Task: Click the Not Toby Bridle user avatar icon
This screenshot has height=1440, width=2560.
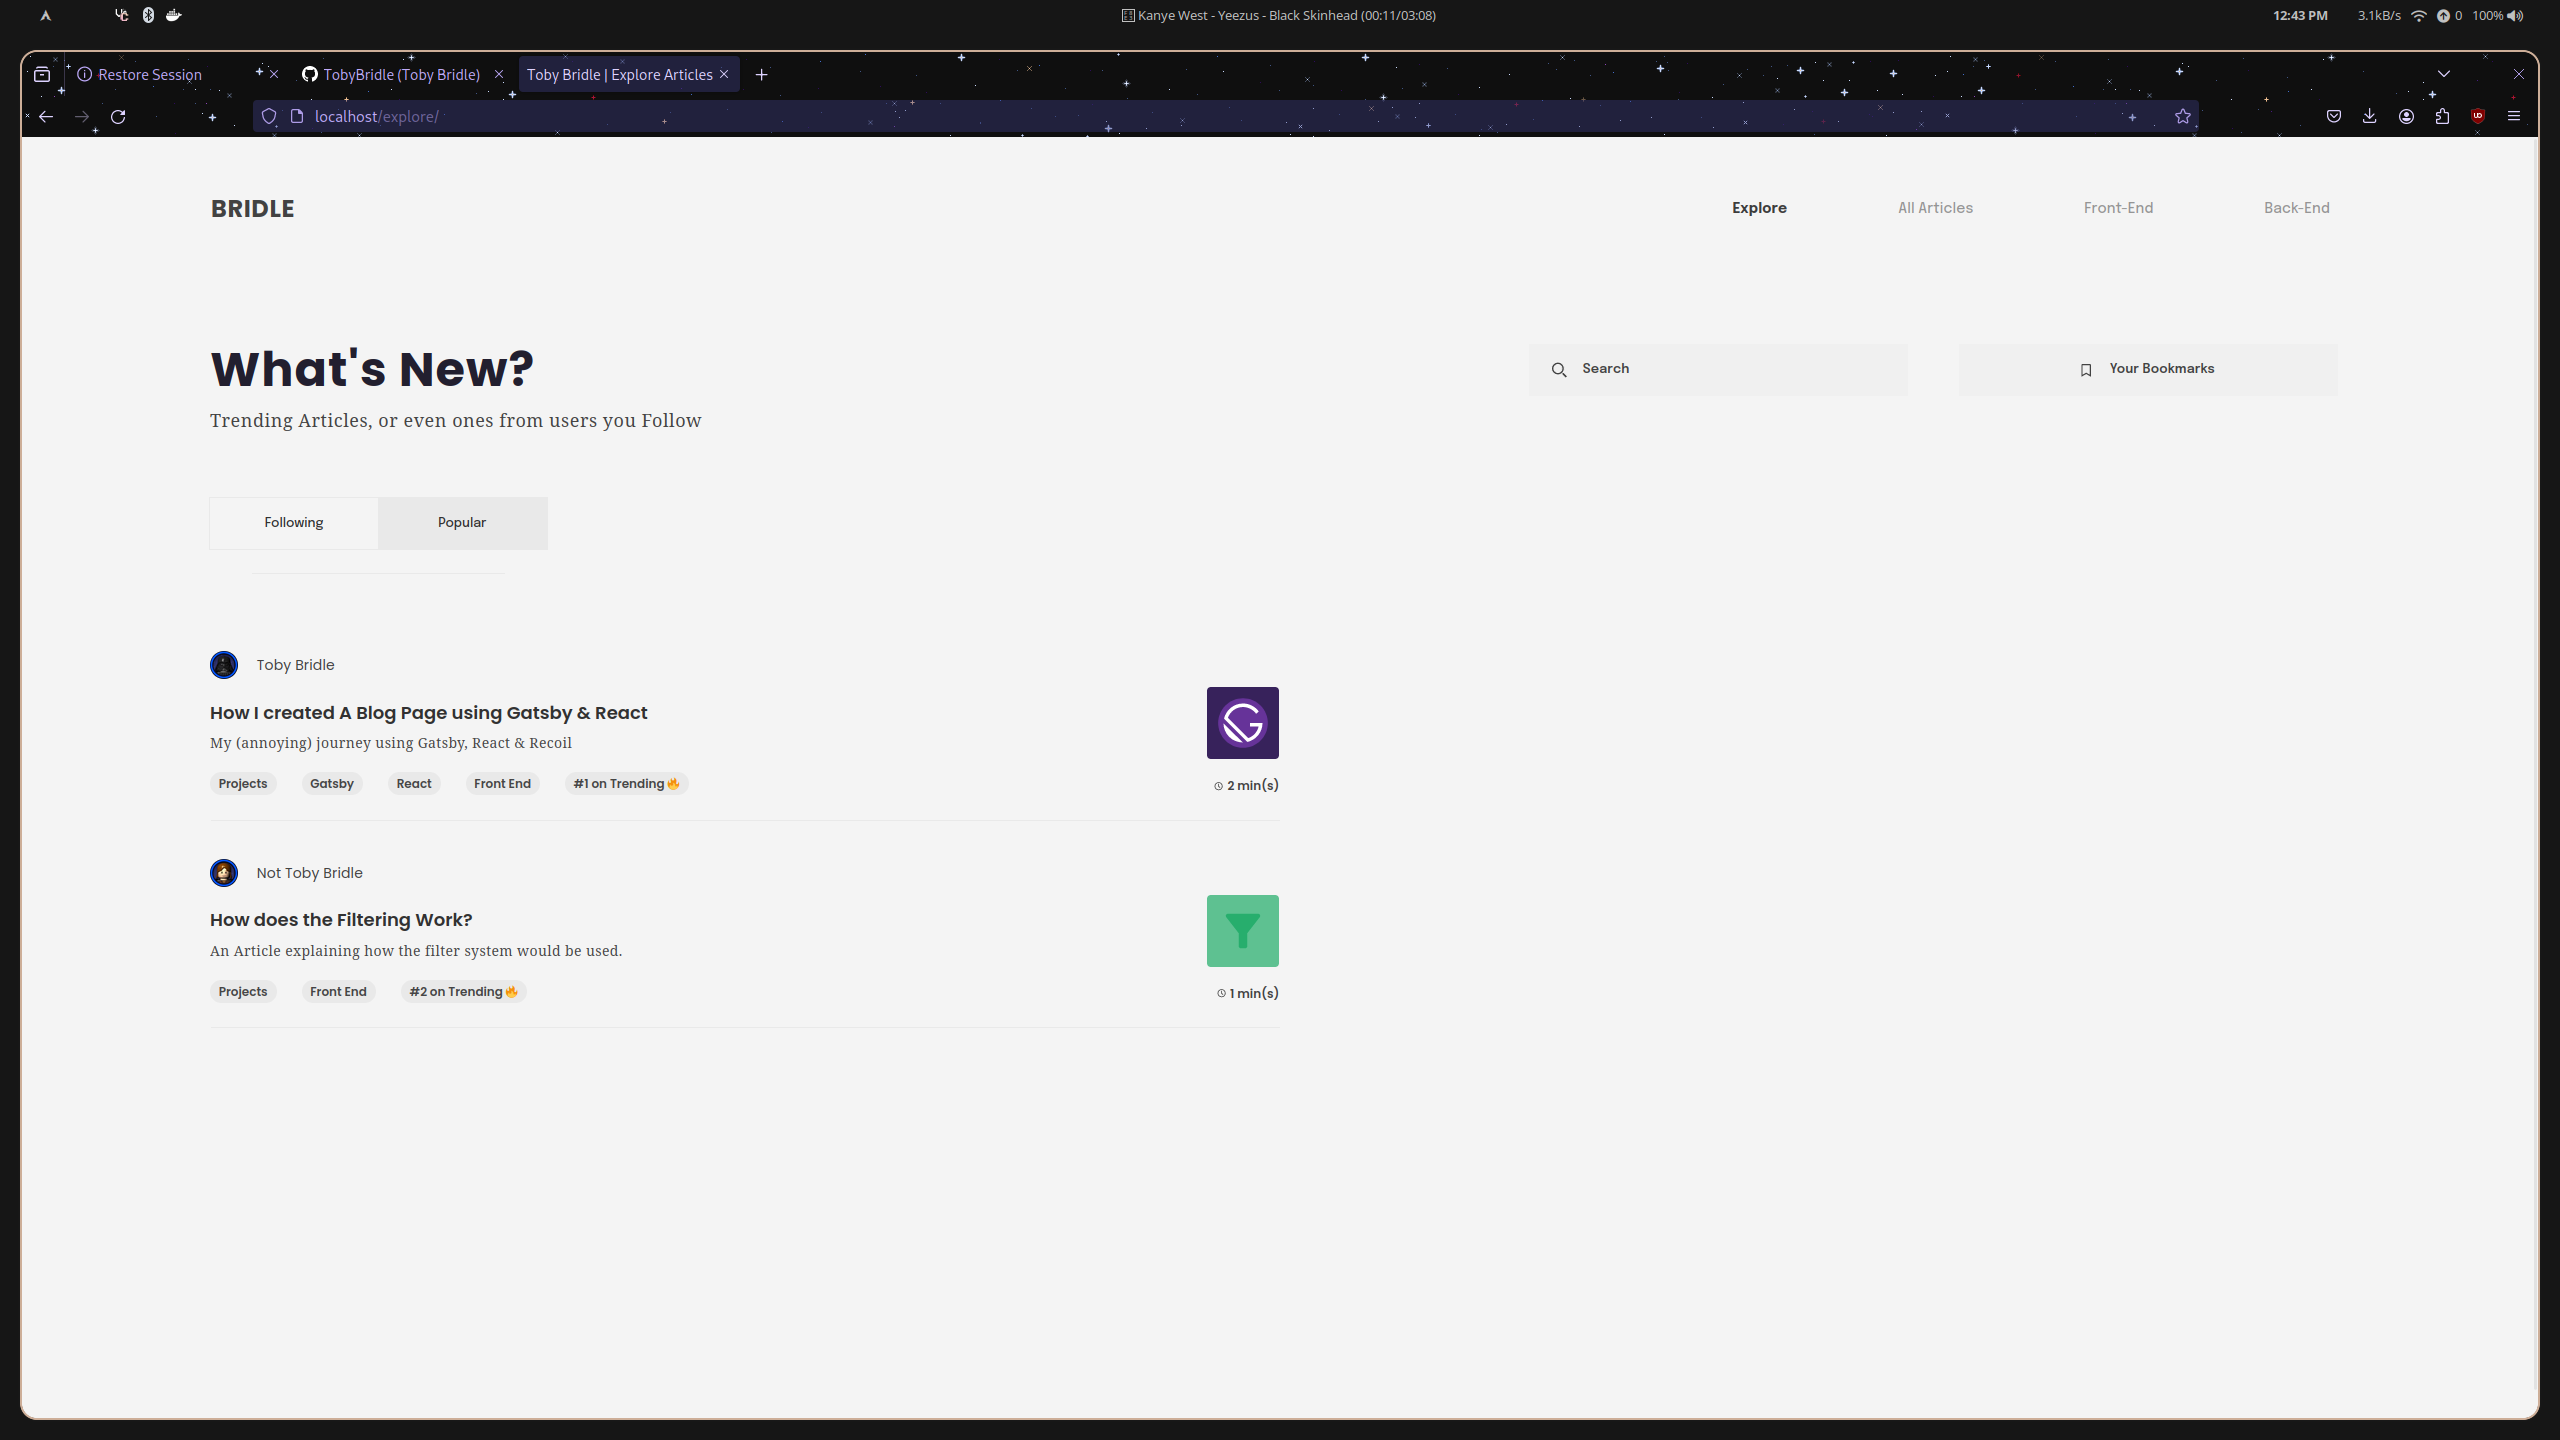Action: click(x=223, y=872)
